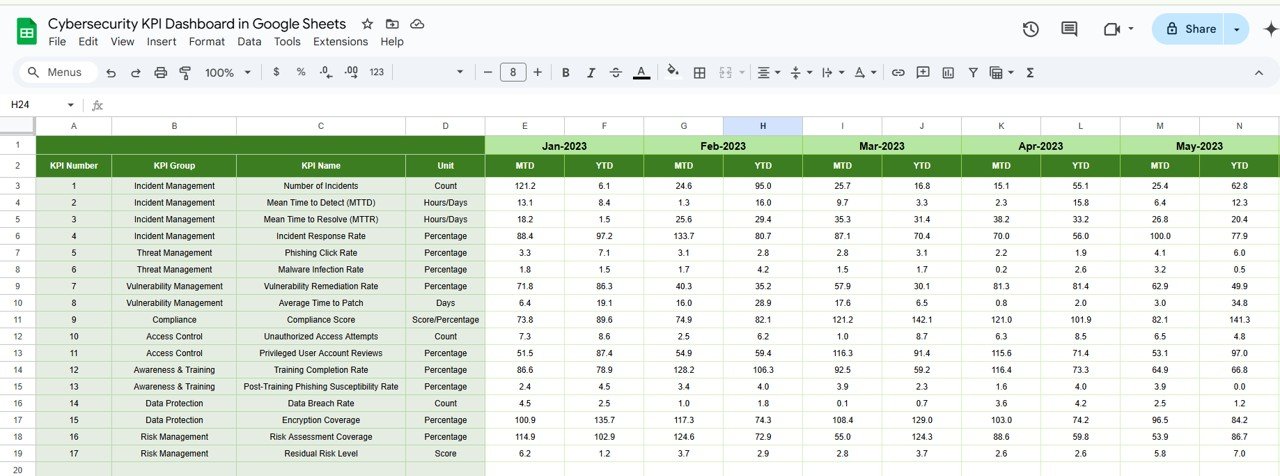The height and width of the screenshot is (476, 1280).
Task: Toggle bold formatting
Action: [566, 72]
